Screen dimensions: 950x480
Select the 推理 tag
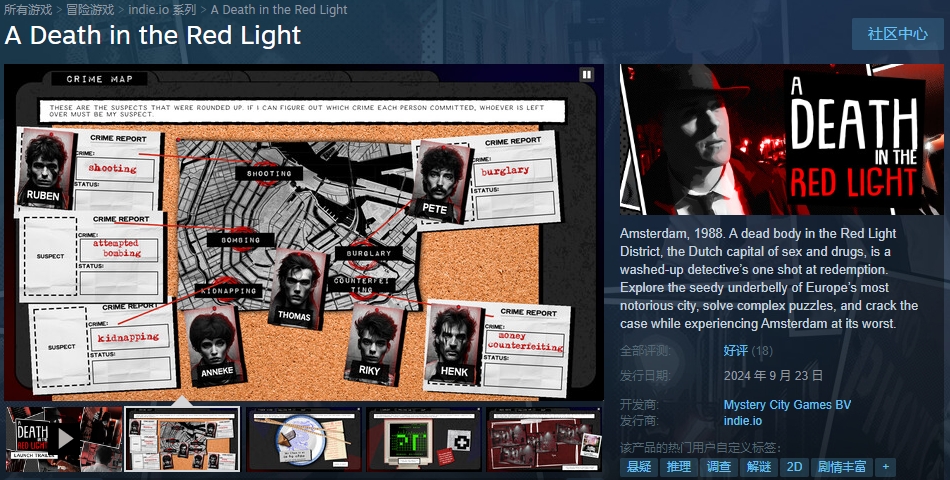click(x=679, y=467)
